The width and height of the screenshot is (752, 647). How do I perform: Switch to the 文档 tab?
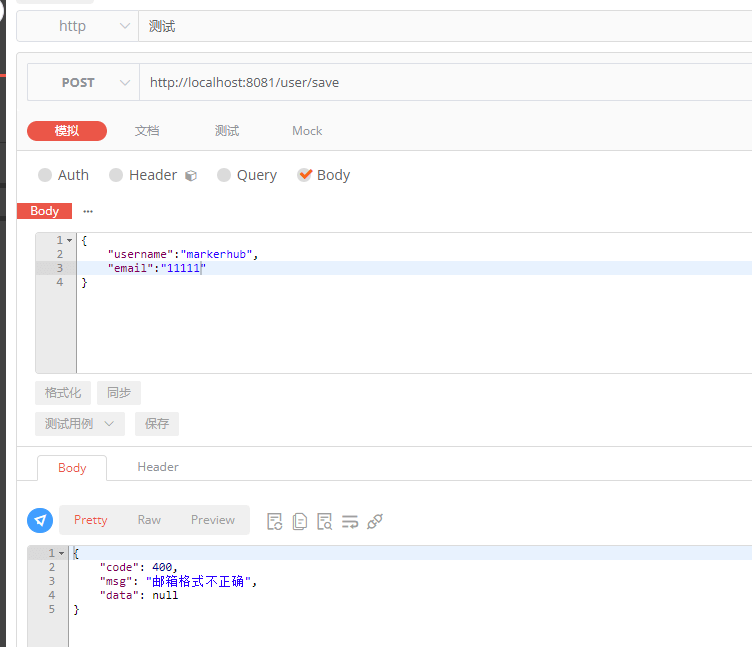(x=147, y=131)
